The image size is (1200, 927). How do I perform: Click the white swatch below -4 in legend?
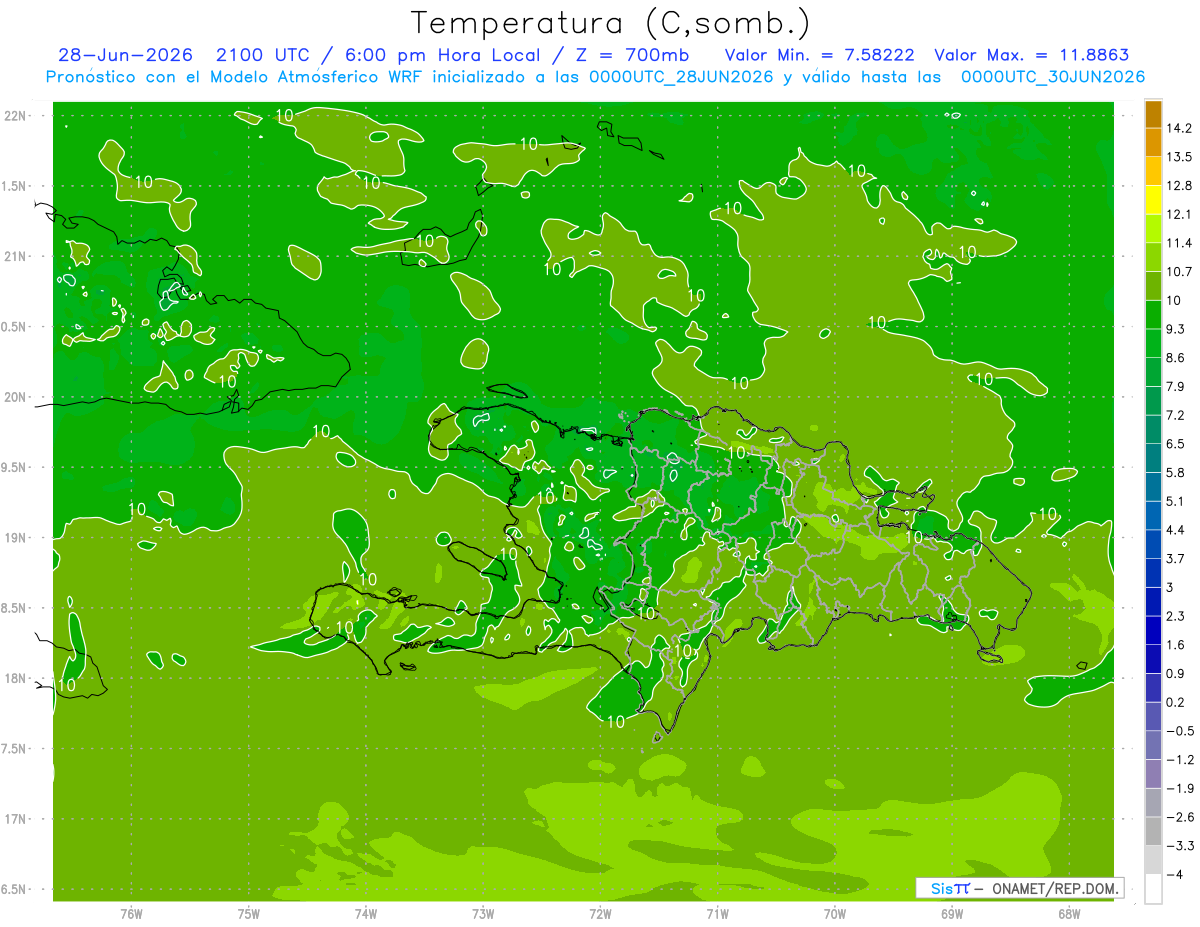pos(1153,889)
